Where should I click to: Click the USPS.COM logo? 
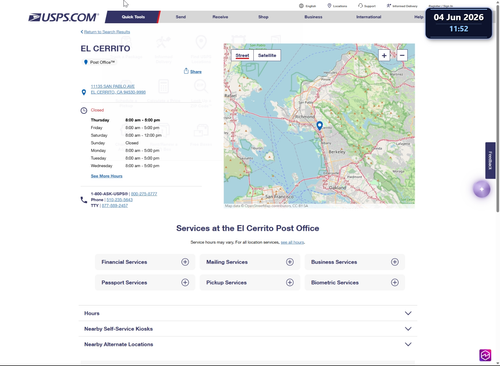63,17
